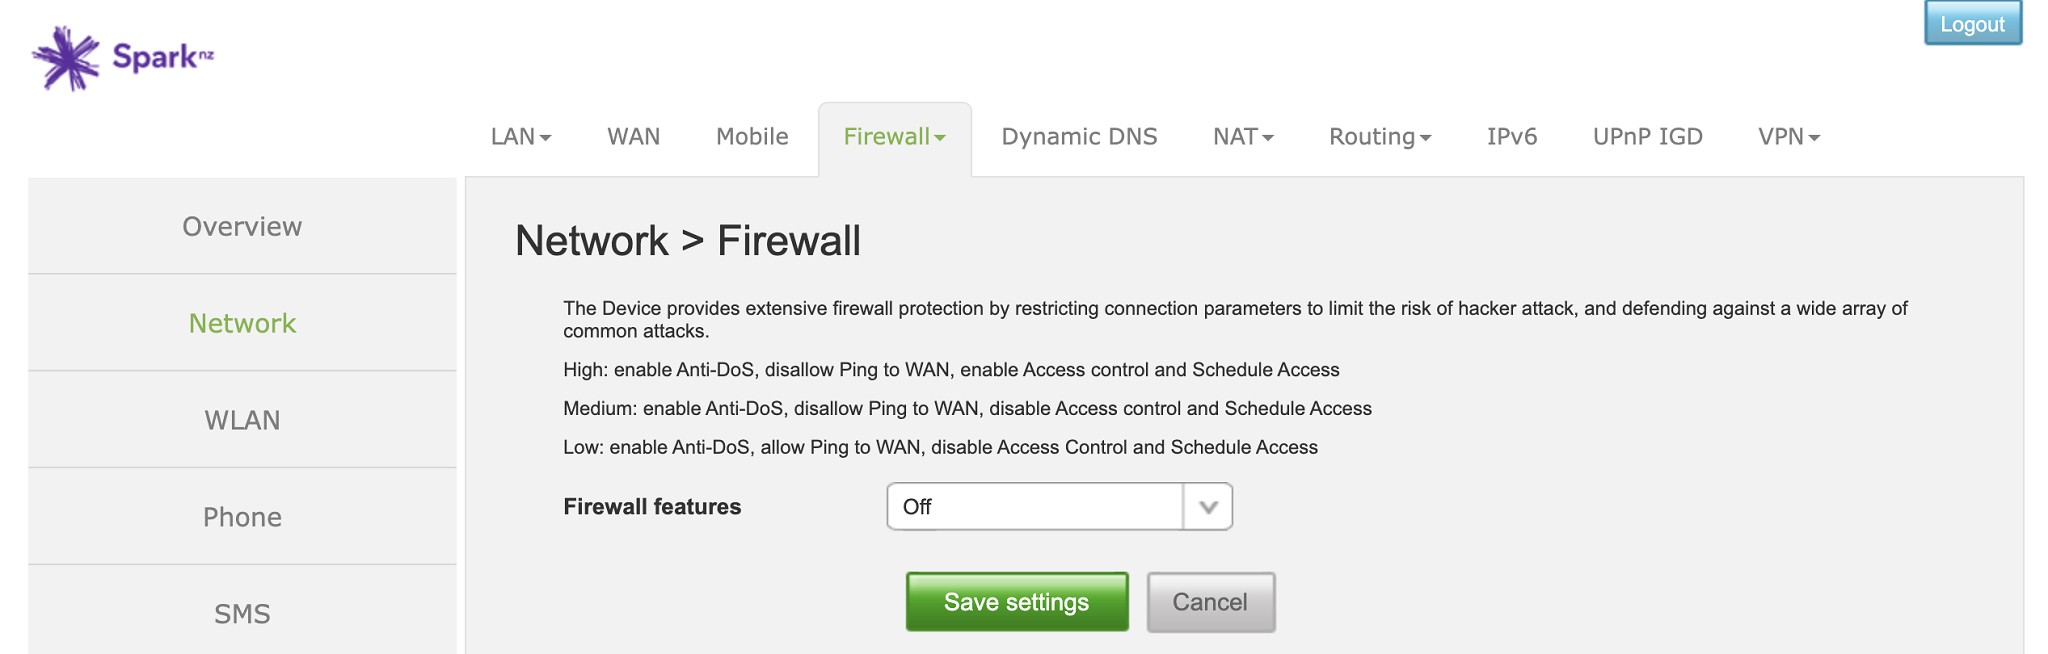Switch to the WAN tab

633,137
